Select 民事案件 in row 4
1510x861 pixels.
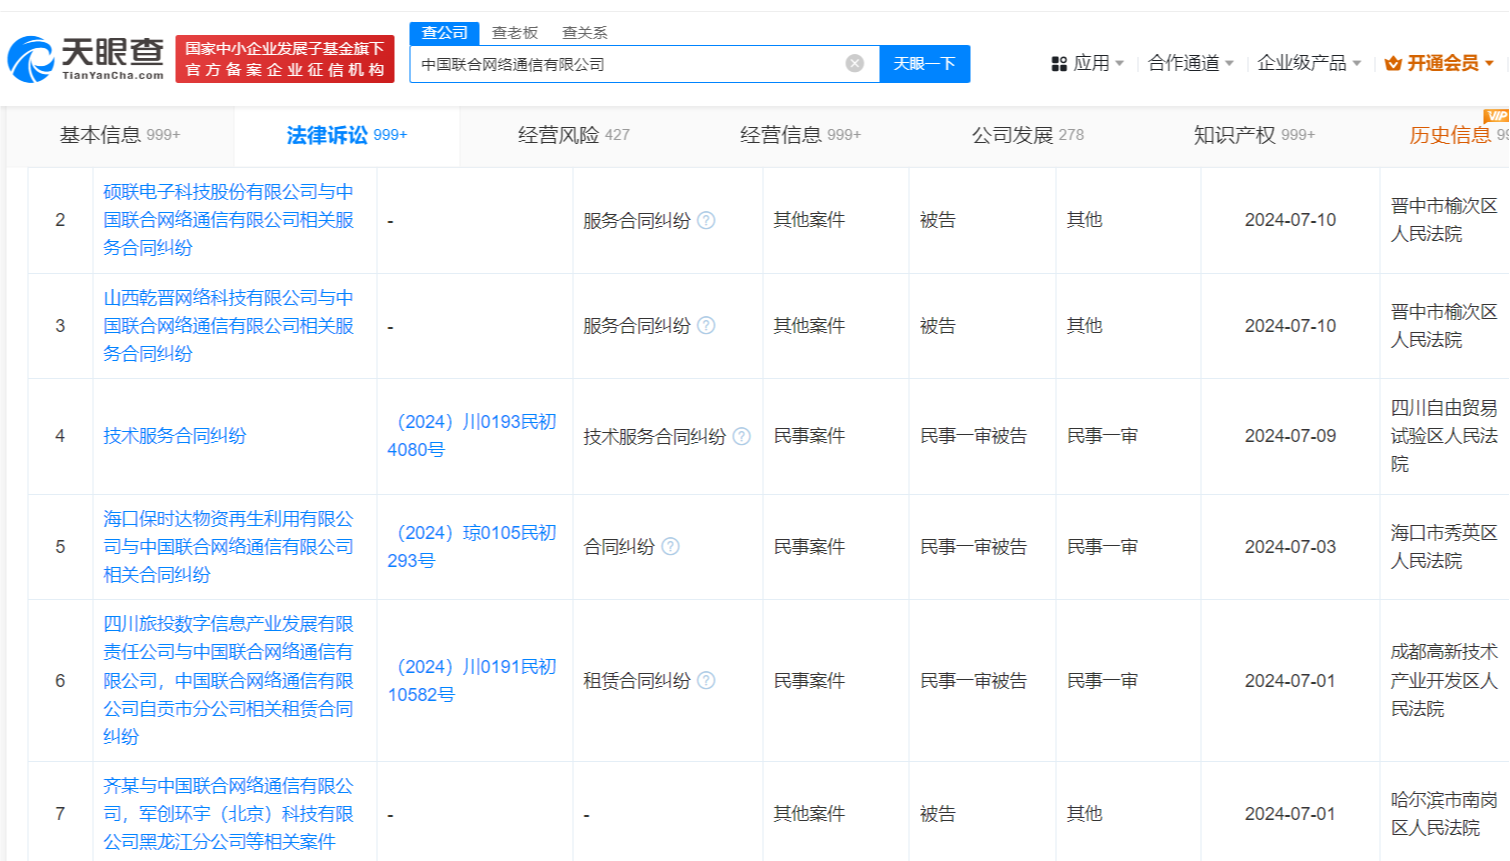pyautogui.click(x=809, y=436)
